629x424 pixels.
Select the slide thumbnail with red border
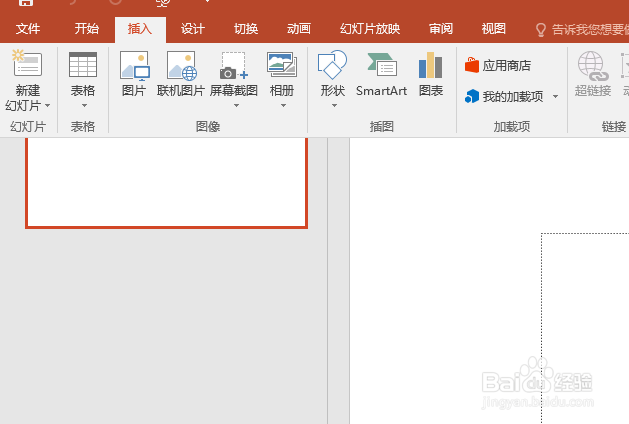166,183
